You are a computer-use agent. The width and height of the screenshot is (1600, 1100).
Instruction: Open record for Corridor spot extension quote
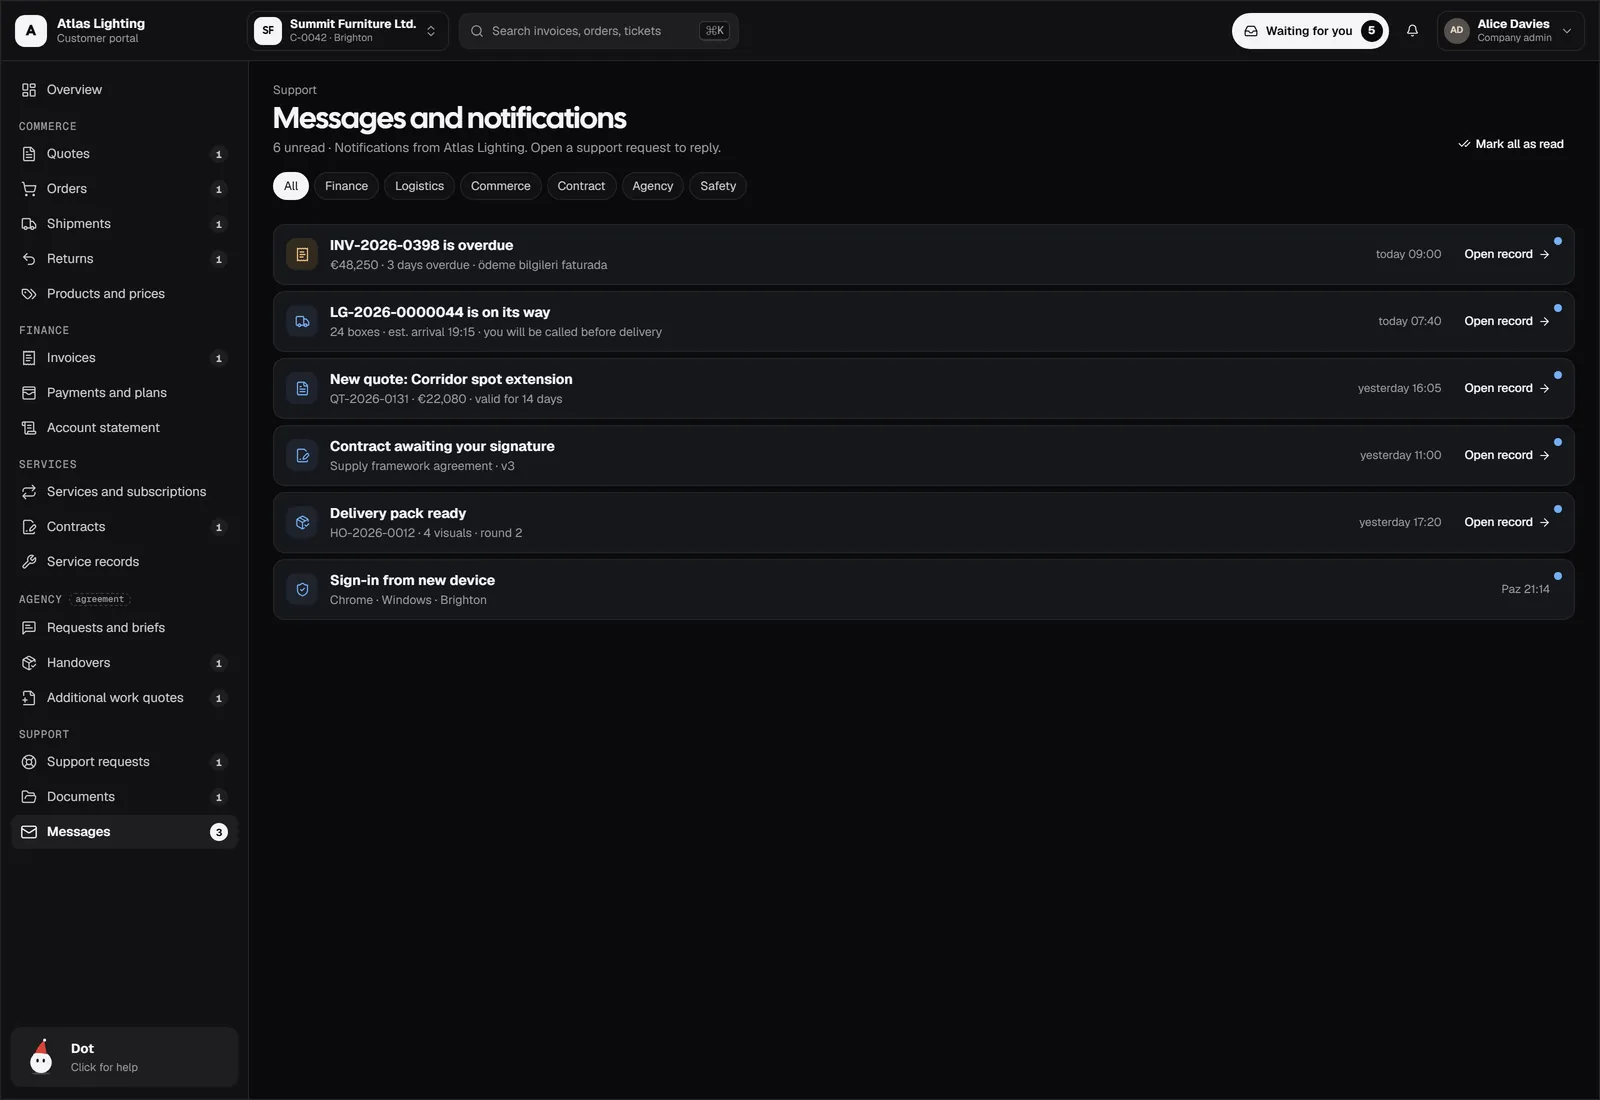tap(1507, 388)
